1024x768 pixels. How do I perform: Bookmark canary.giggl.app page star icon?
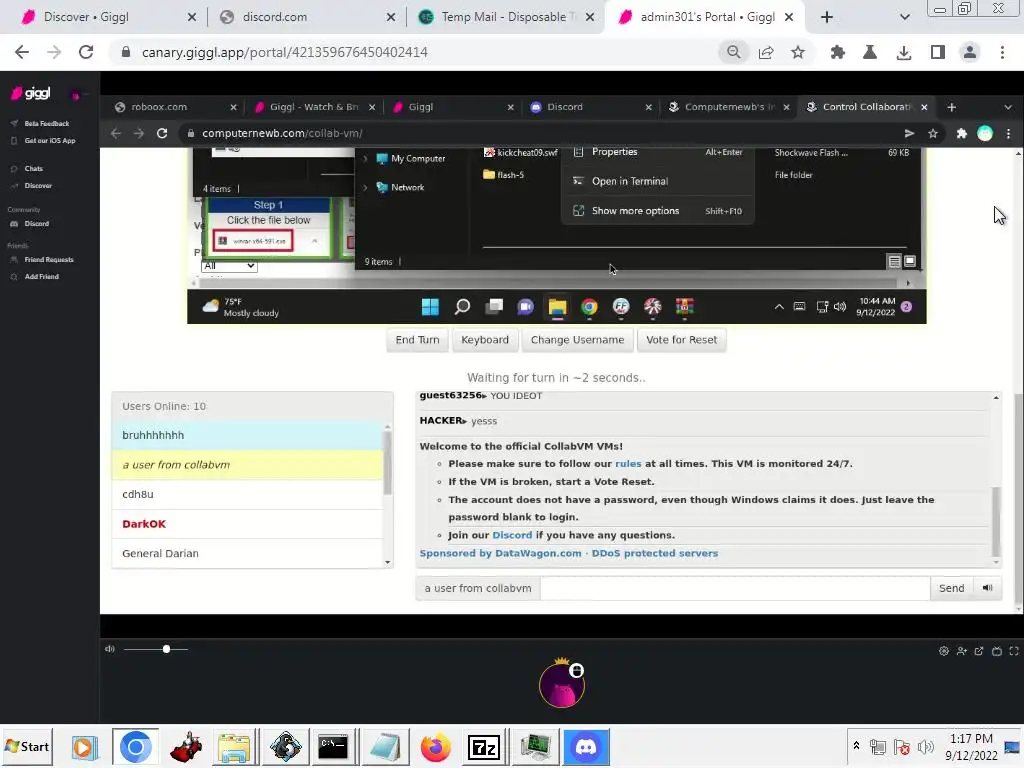(797, 52)
